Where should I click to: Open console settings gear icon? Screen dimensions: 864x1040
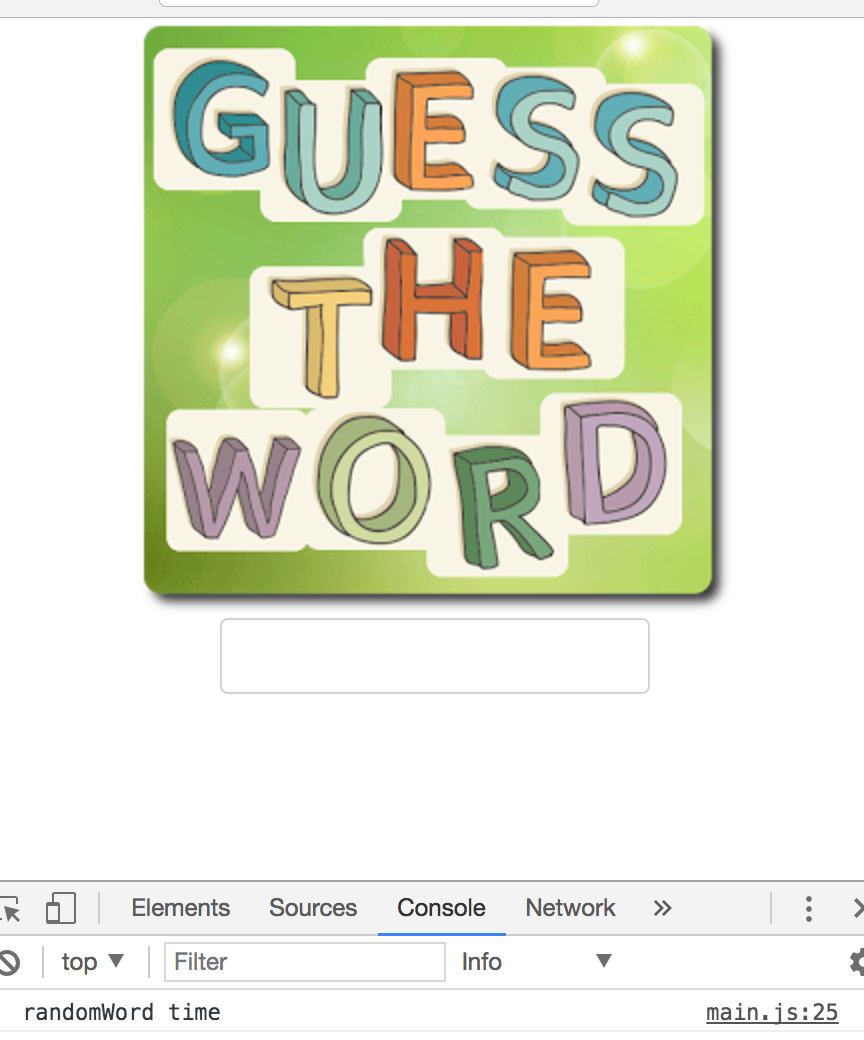tap(857, 962)
